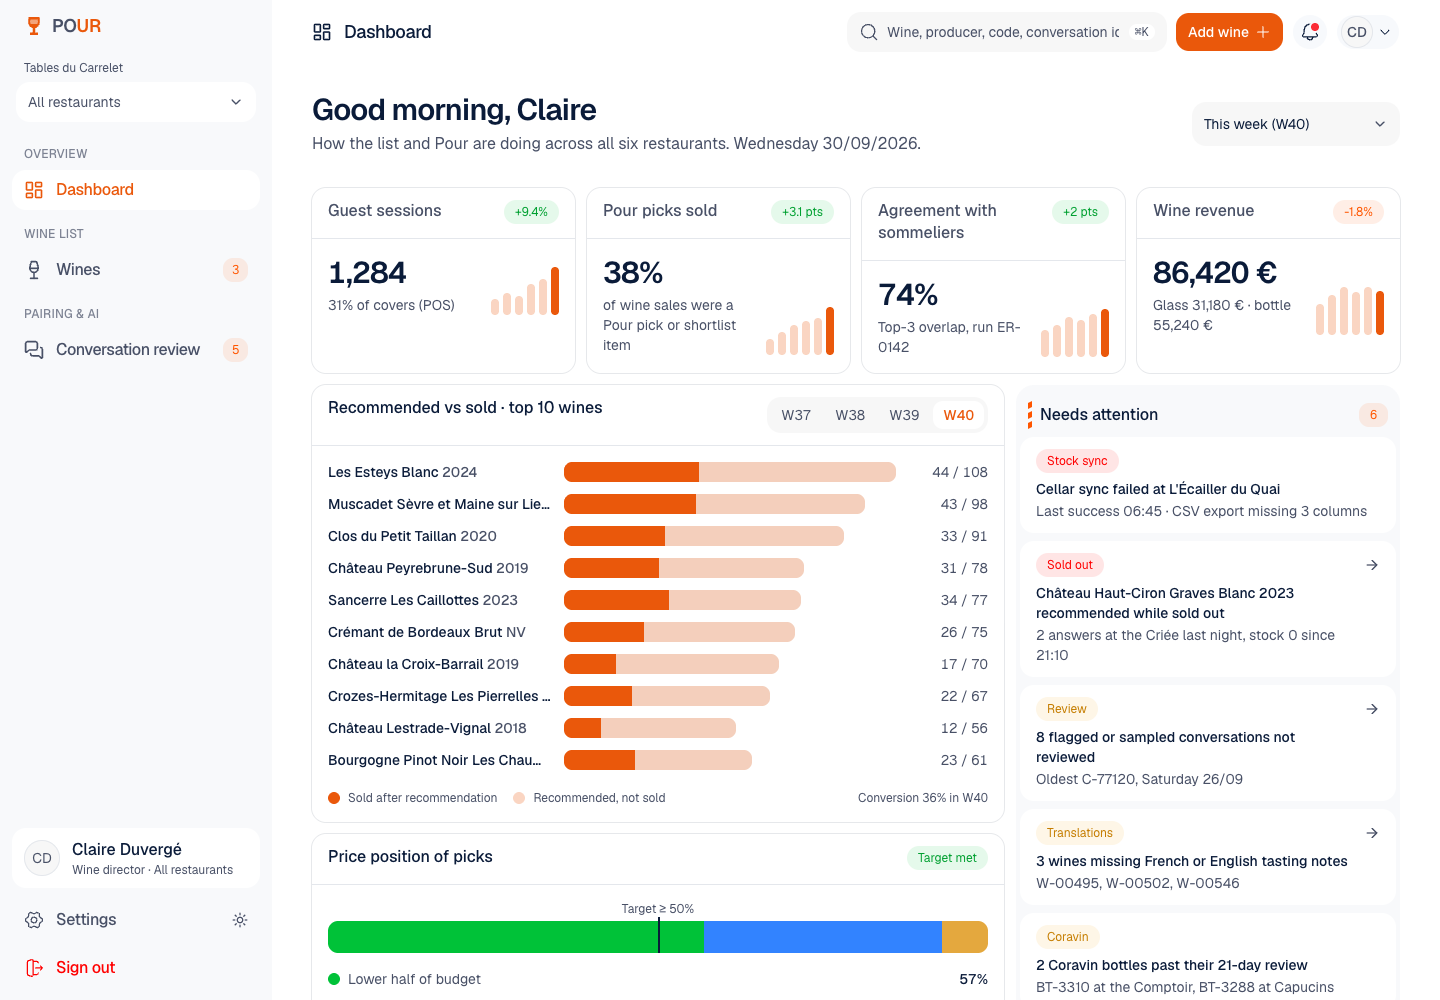Click the POUR wine glass logo icon
Screen dimensions: 1440x1000
[x=34, y=26]
